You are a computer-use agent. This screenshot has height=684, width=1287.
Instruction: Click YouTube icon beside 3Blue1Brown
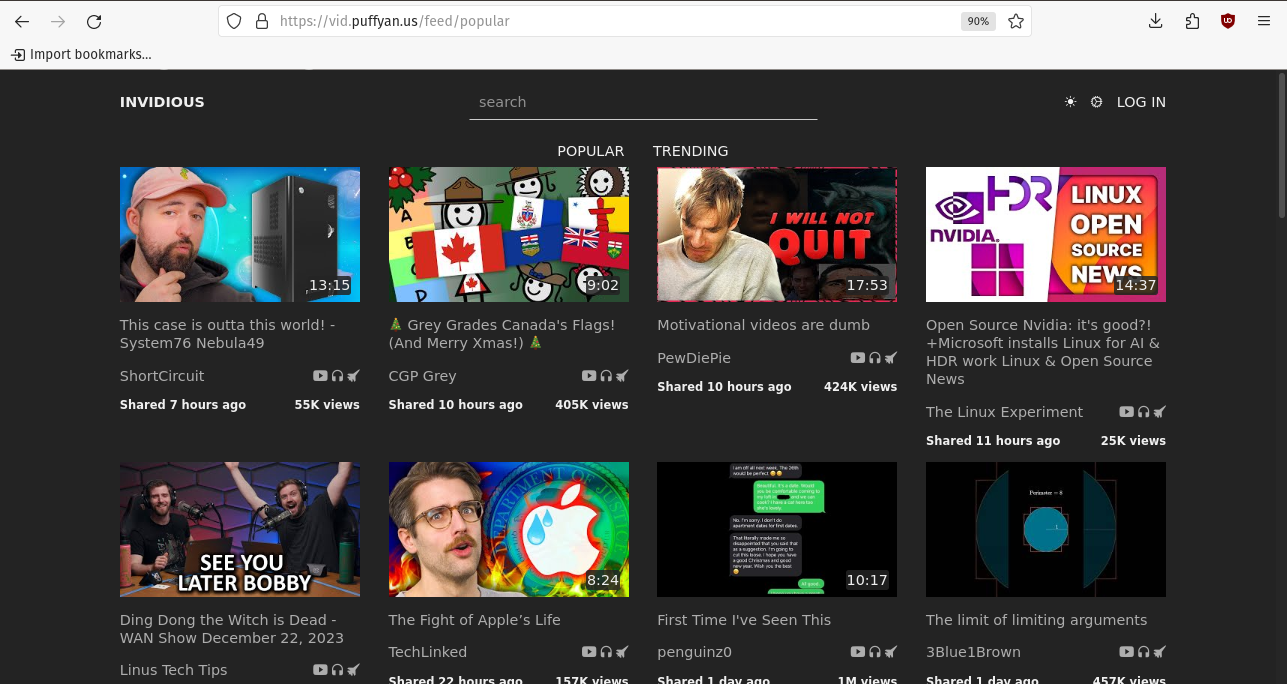pos(1127,652)
